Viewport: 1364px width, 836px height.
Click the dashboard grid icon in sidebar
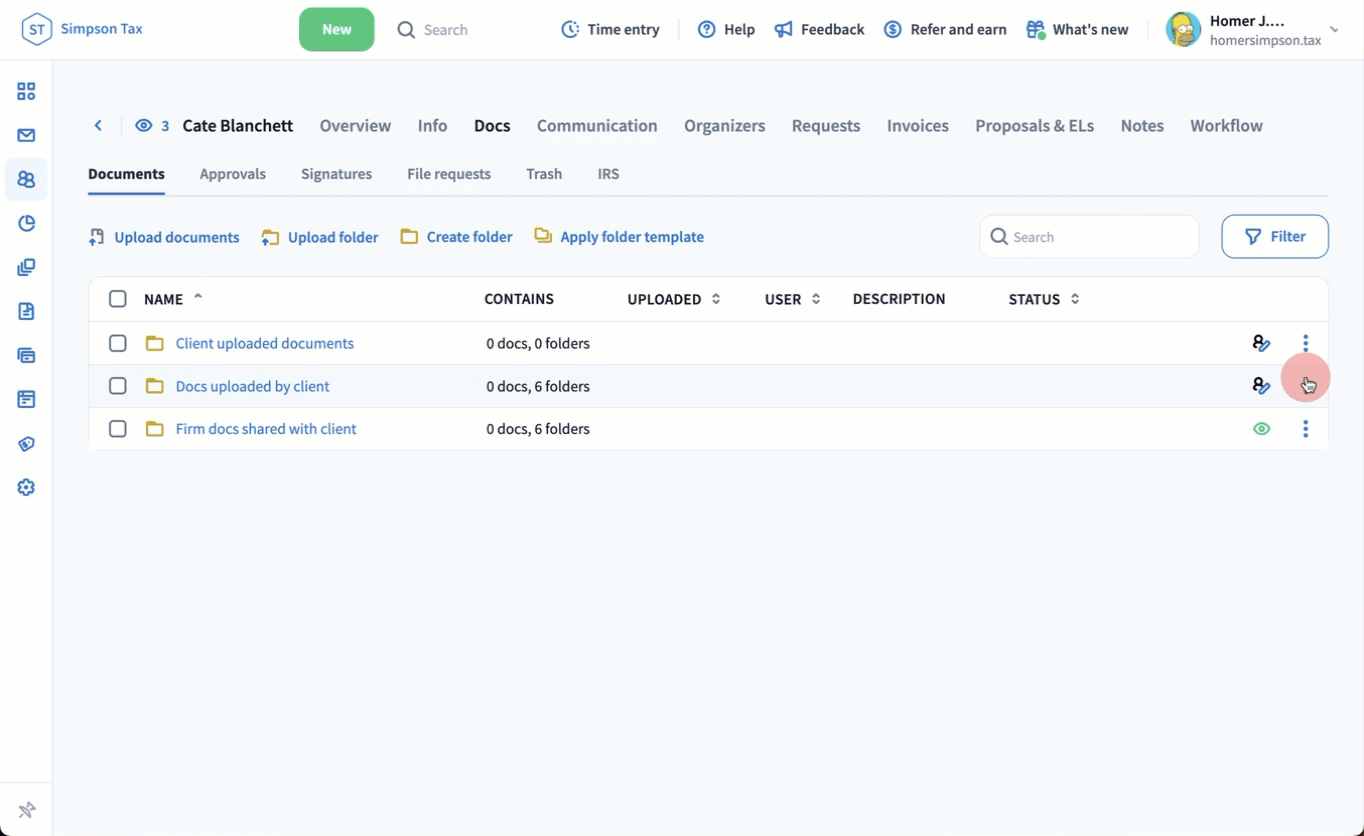(26, 92)
